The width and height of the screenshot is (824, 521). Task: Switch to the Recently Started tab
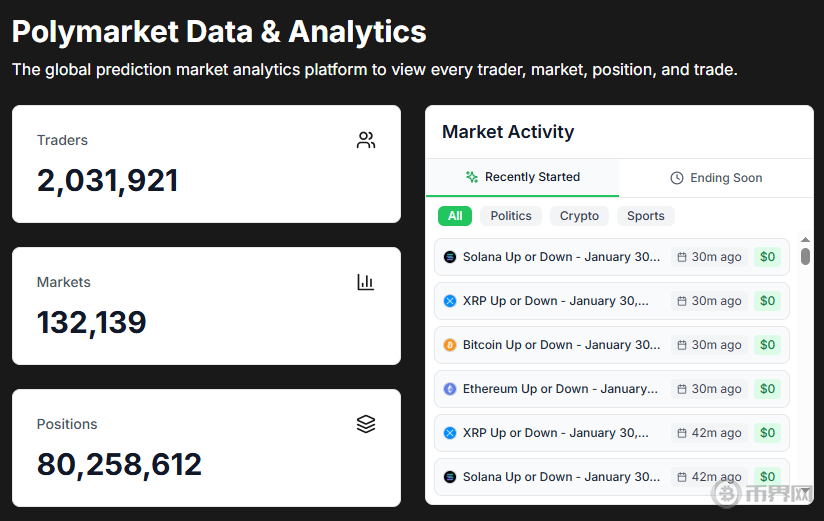tap(522, 177)
